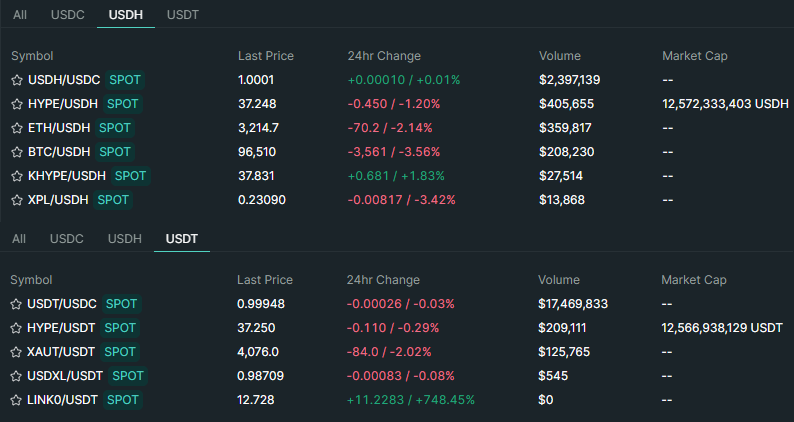
Task: Favorite the XPL/USDH pair
Action: (x=17, y=200)
